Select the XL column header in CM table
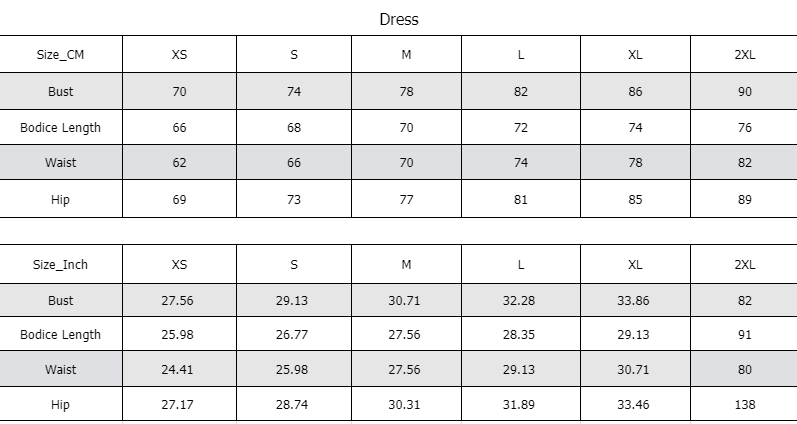 [635, 54]
